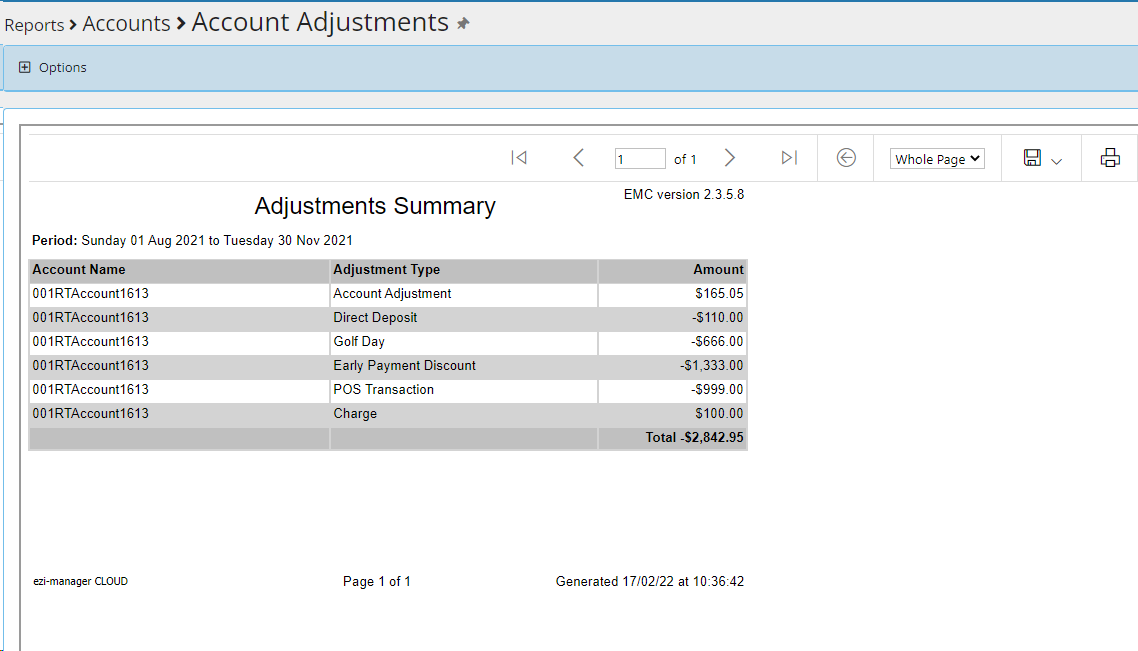Screen dimensions: 1138x651
Task: Pin the Account Adjustments page
Action: (463, 24)
